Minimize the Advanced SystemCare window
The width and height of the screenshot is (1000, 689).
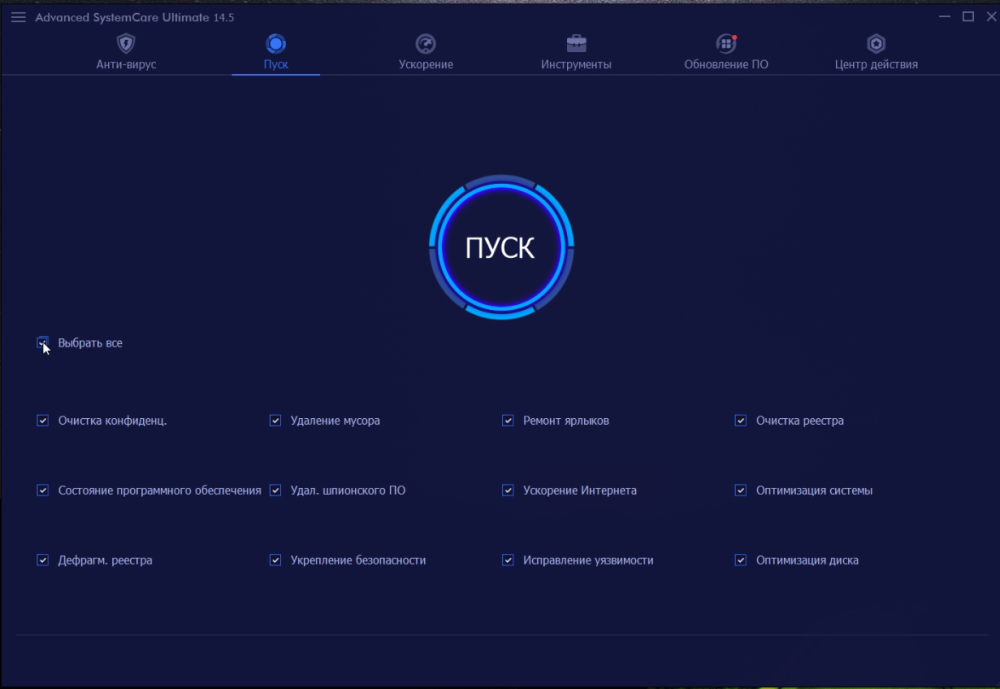click(944, 17)
